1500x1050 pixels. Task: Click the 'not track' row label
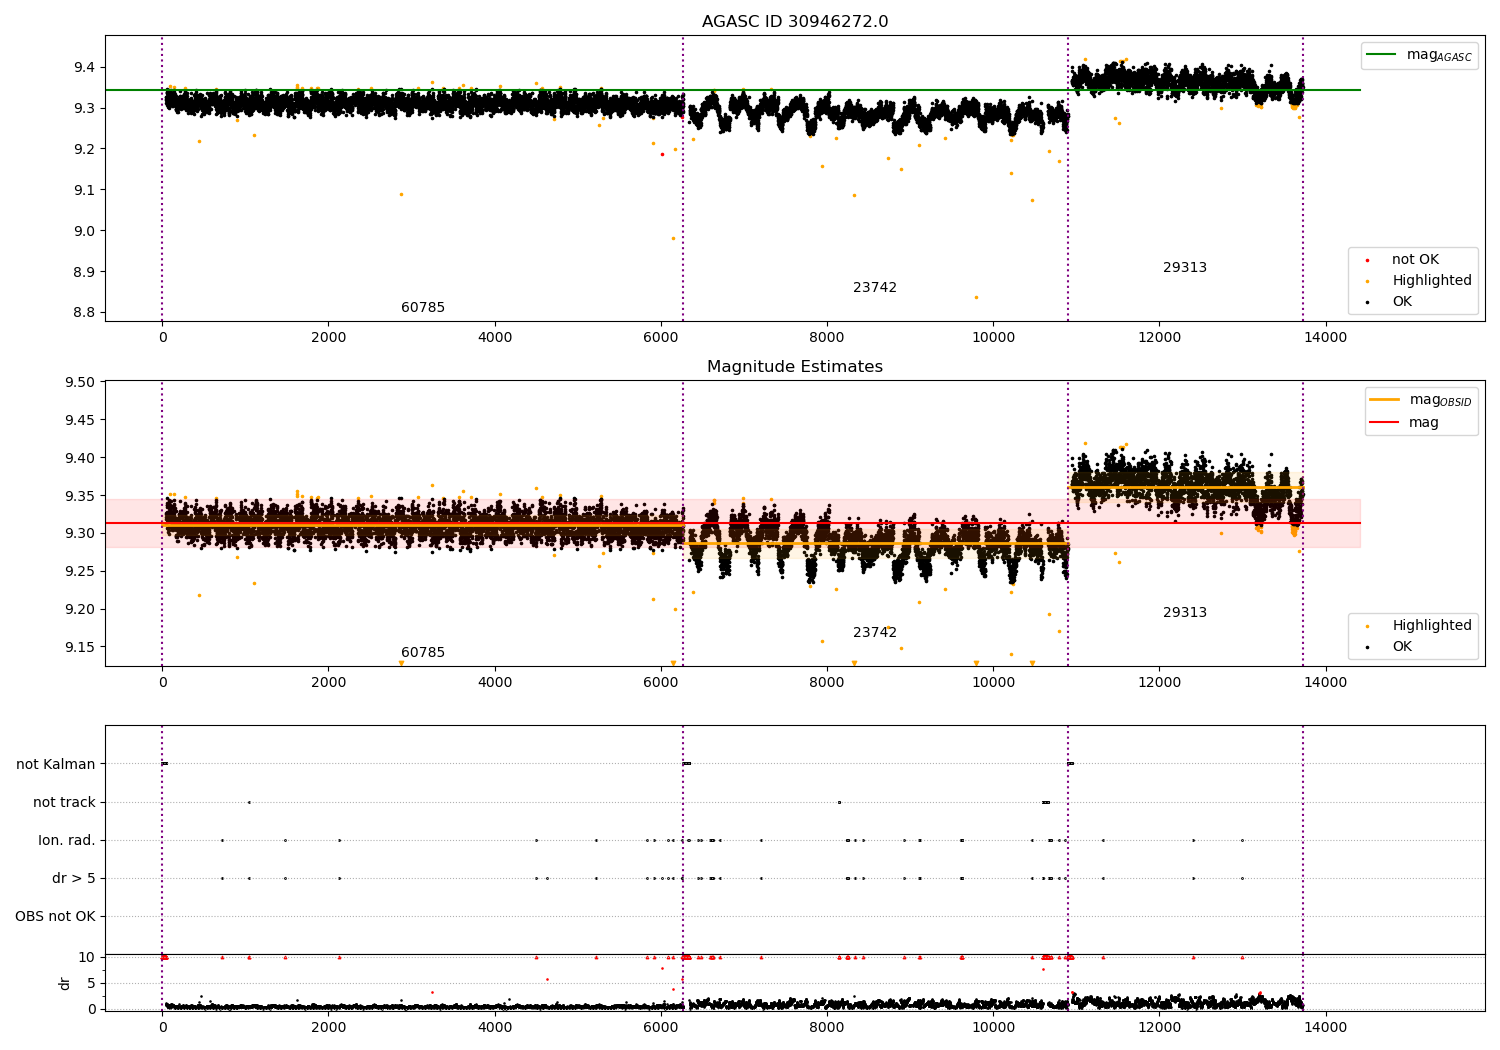tap(64, 803)
